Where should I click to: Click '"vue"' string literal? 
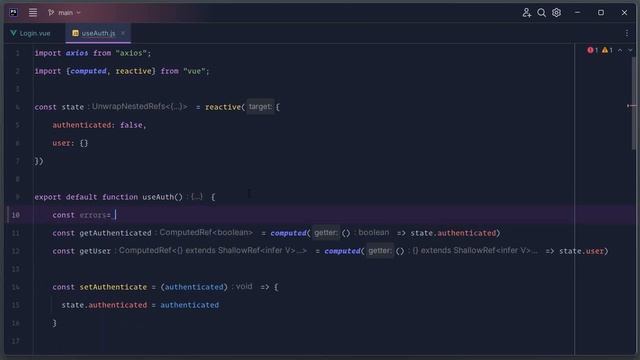[x=194, y=71]
